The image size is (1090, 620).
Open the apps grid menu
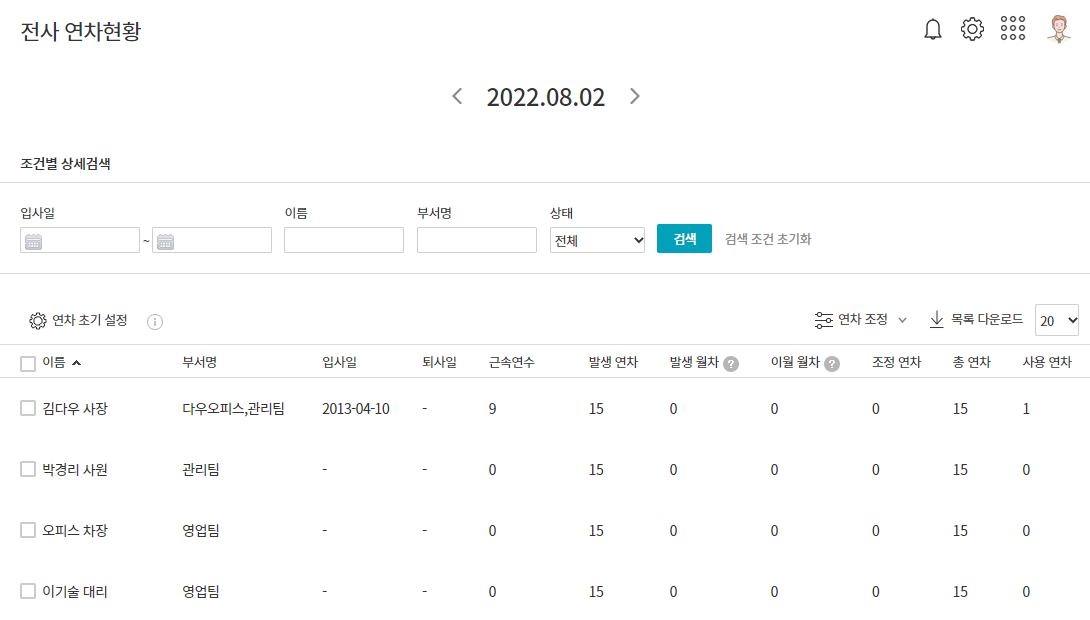pos(1013,28)
